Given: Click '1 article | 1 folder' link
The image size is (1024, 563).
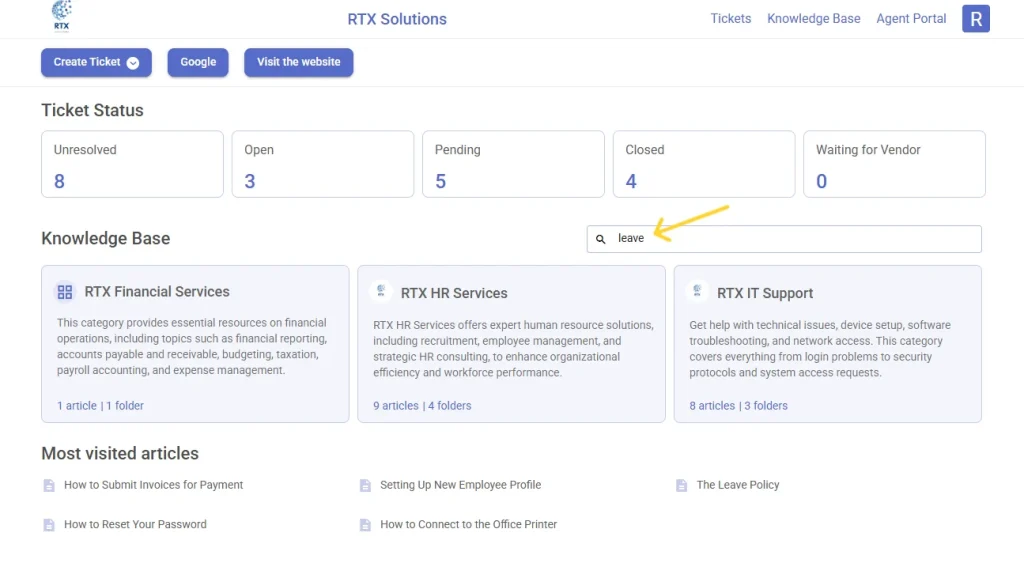Looking at the screenshot, I should [x=100, y=406].
